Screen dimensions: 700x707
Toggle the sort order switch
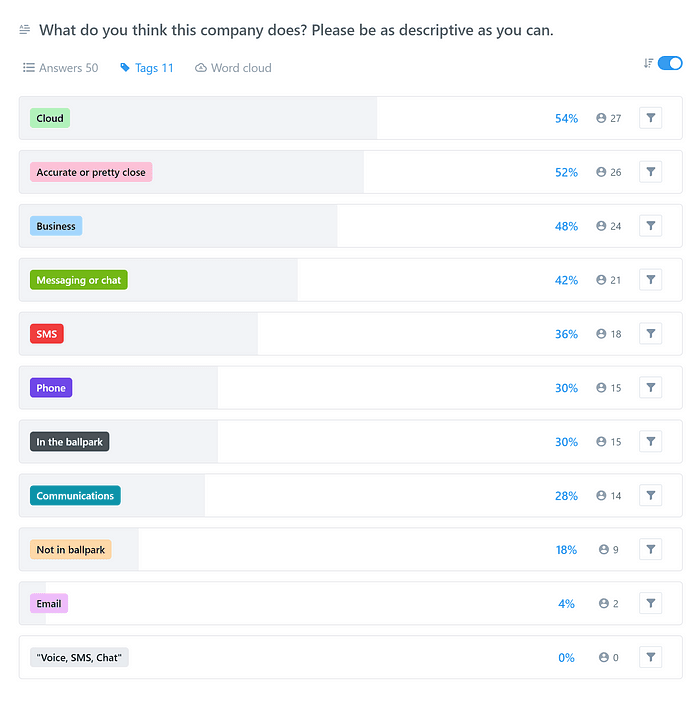670,63
